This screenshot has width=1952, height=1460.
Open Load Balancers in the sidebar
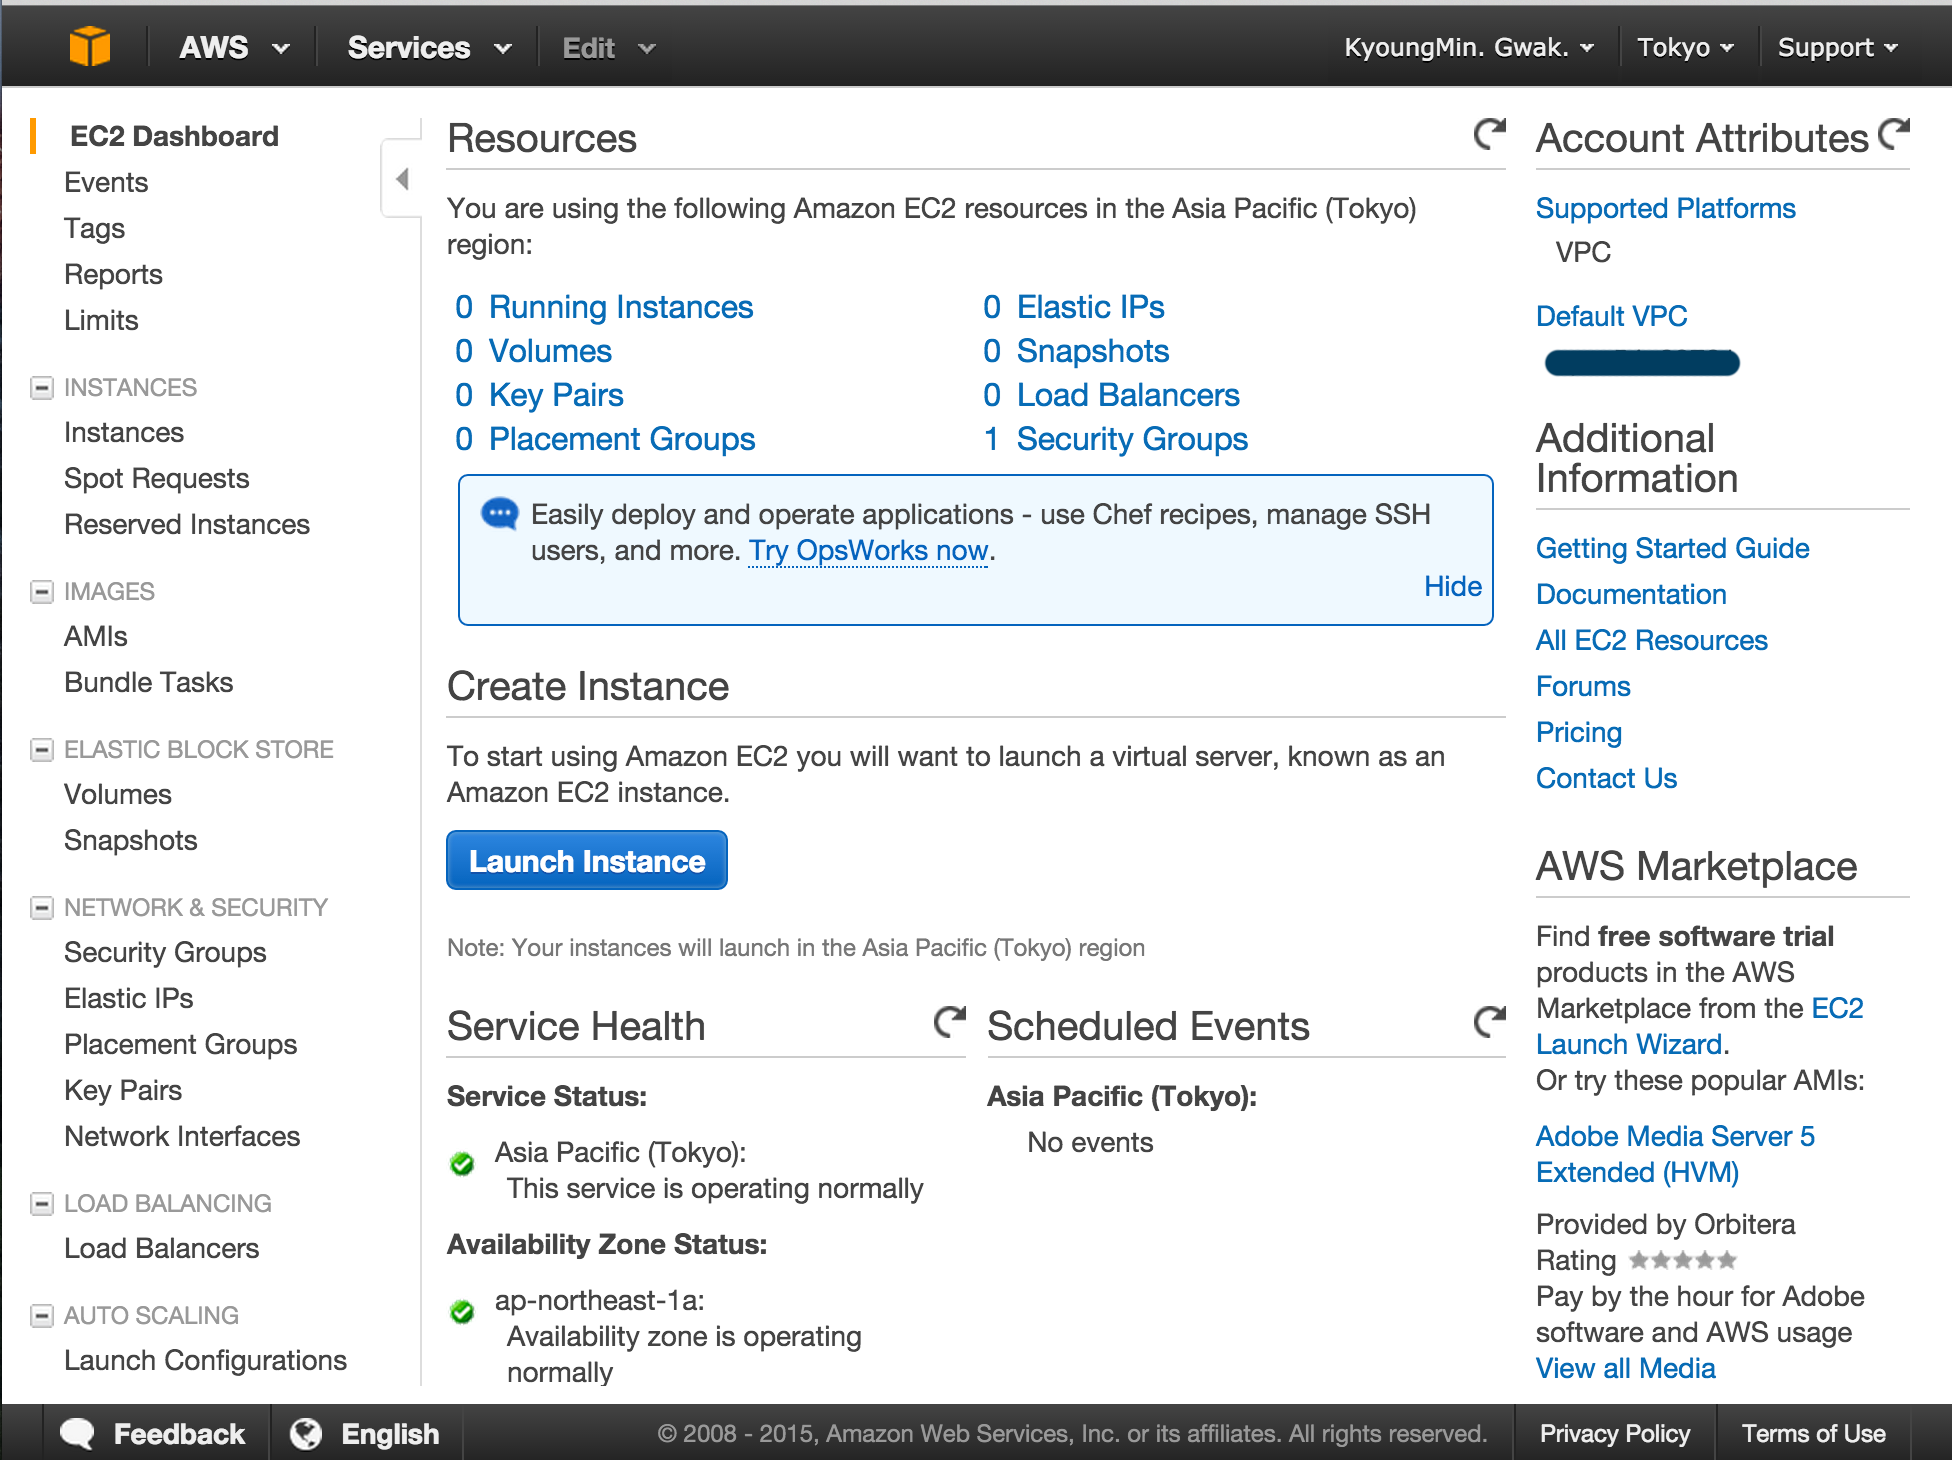click(161, 1248)
